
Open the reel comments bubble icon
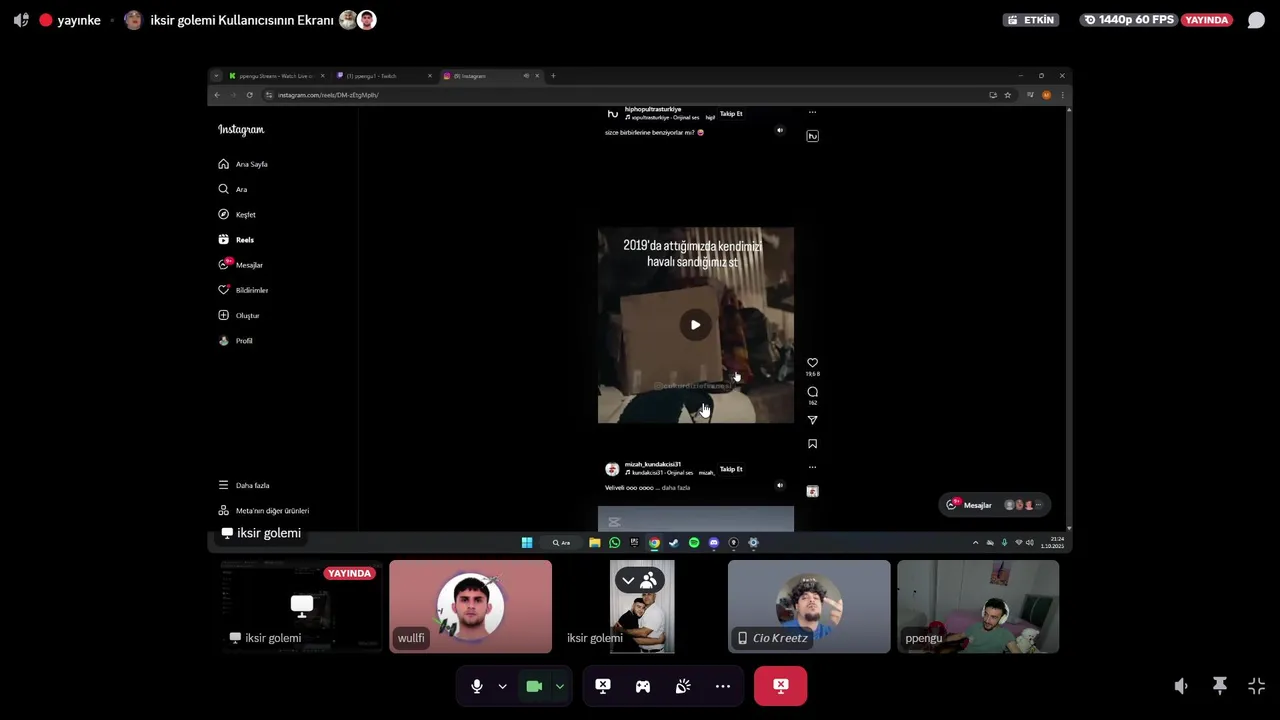point(812,392)
